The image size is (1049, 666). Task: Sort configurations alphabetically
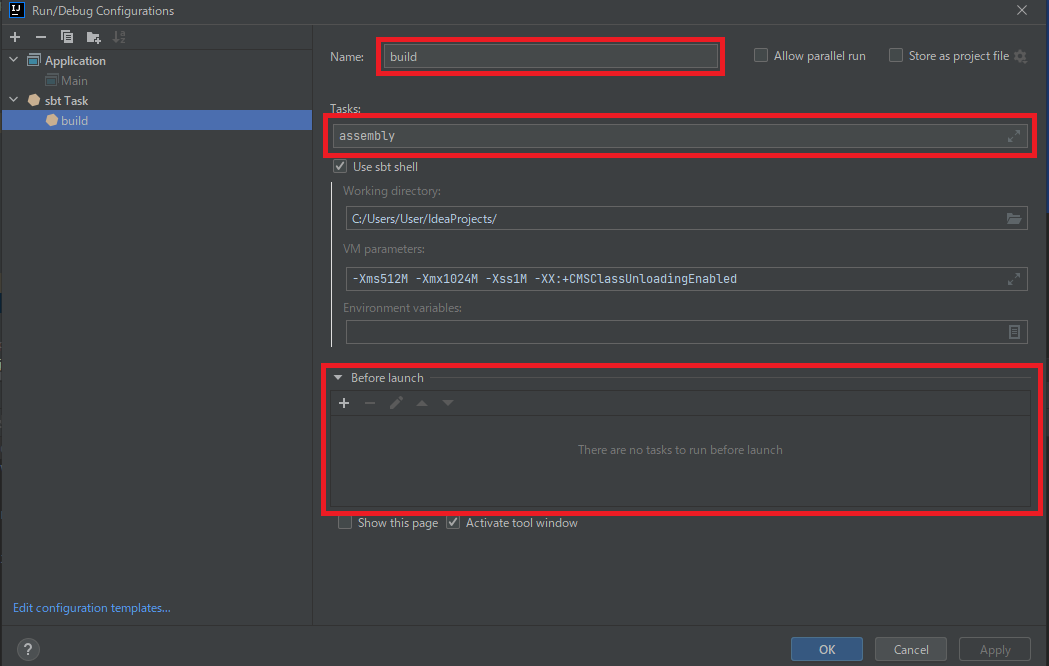(x=117, y=36)
